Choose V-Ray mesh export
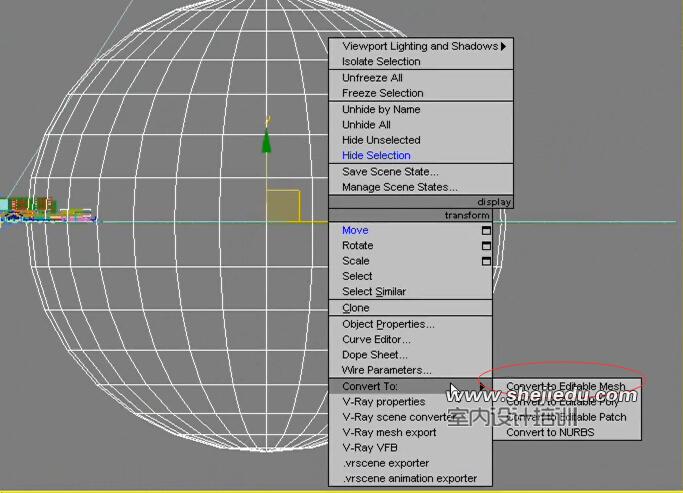Image resolution: width=683 pixels, height=493 pixels. pos(410,432)
